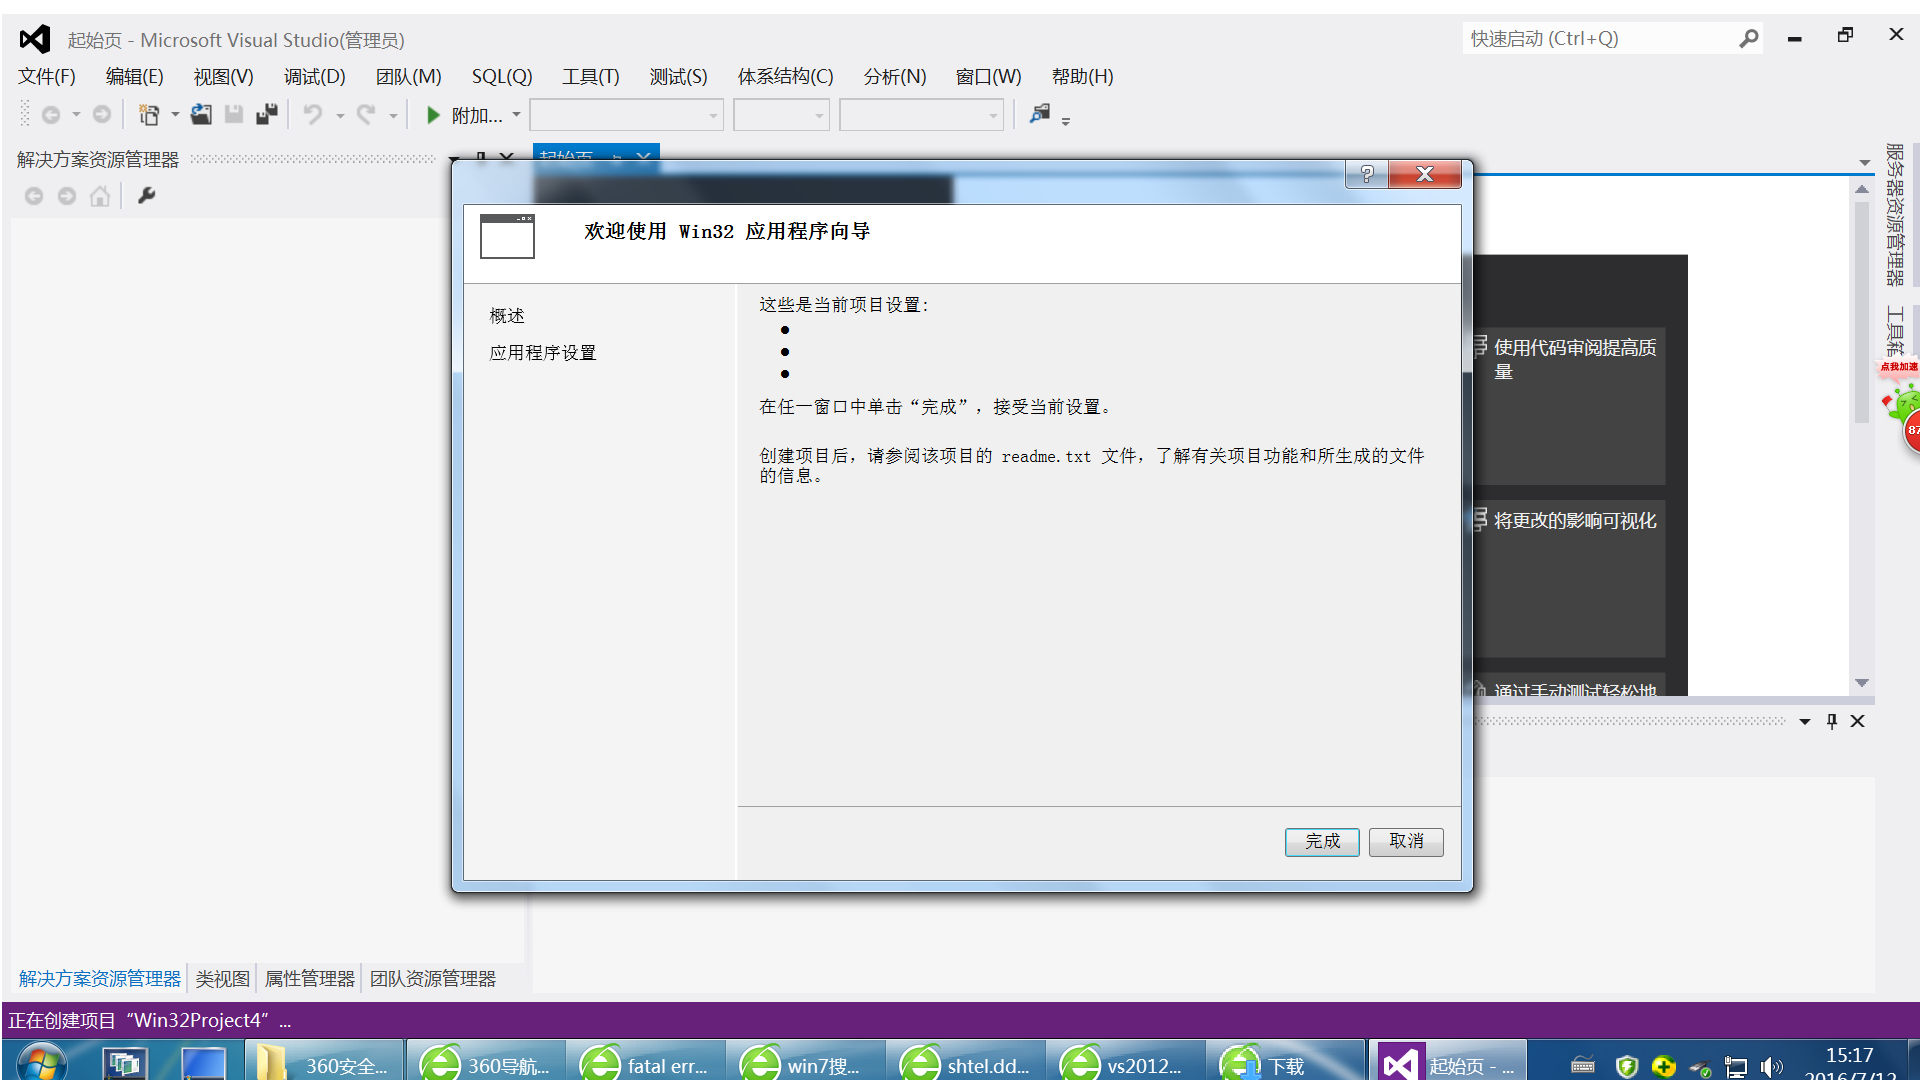
Task: Click the shield icon in system tray
Action: pyautogui.click(x=1627, y=1067)
